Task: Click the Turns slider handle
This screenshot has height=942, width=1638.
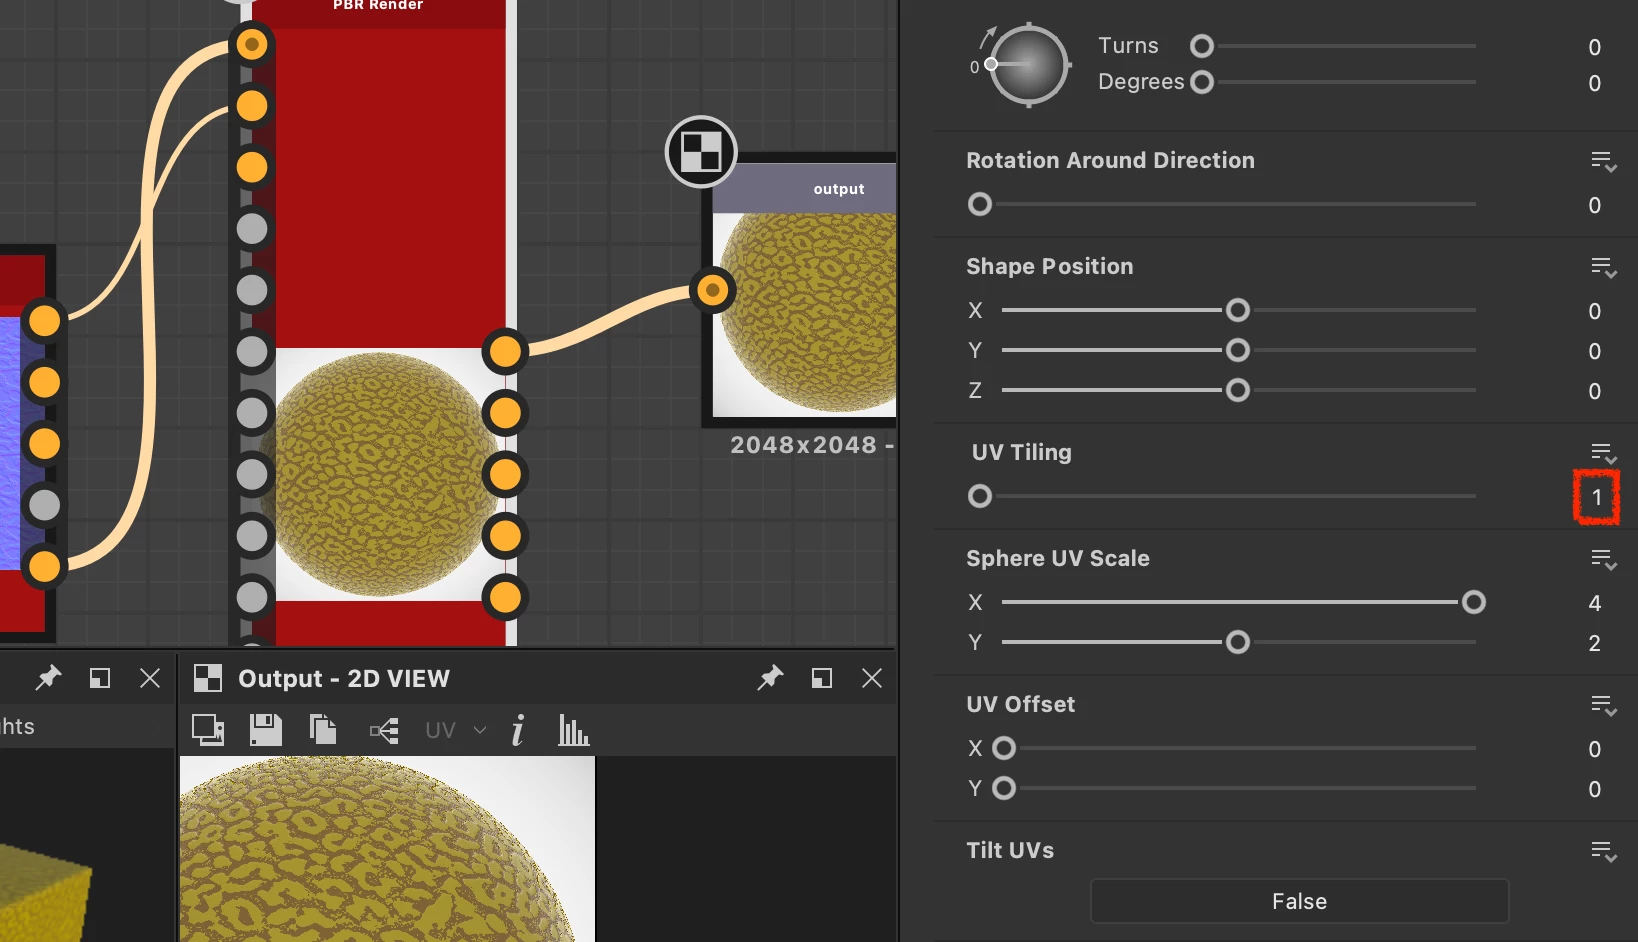Action: [1202, 46]
